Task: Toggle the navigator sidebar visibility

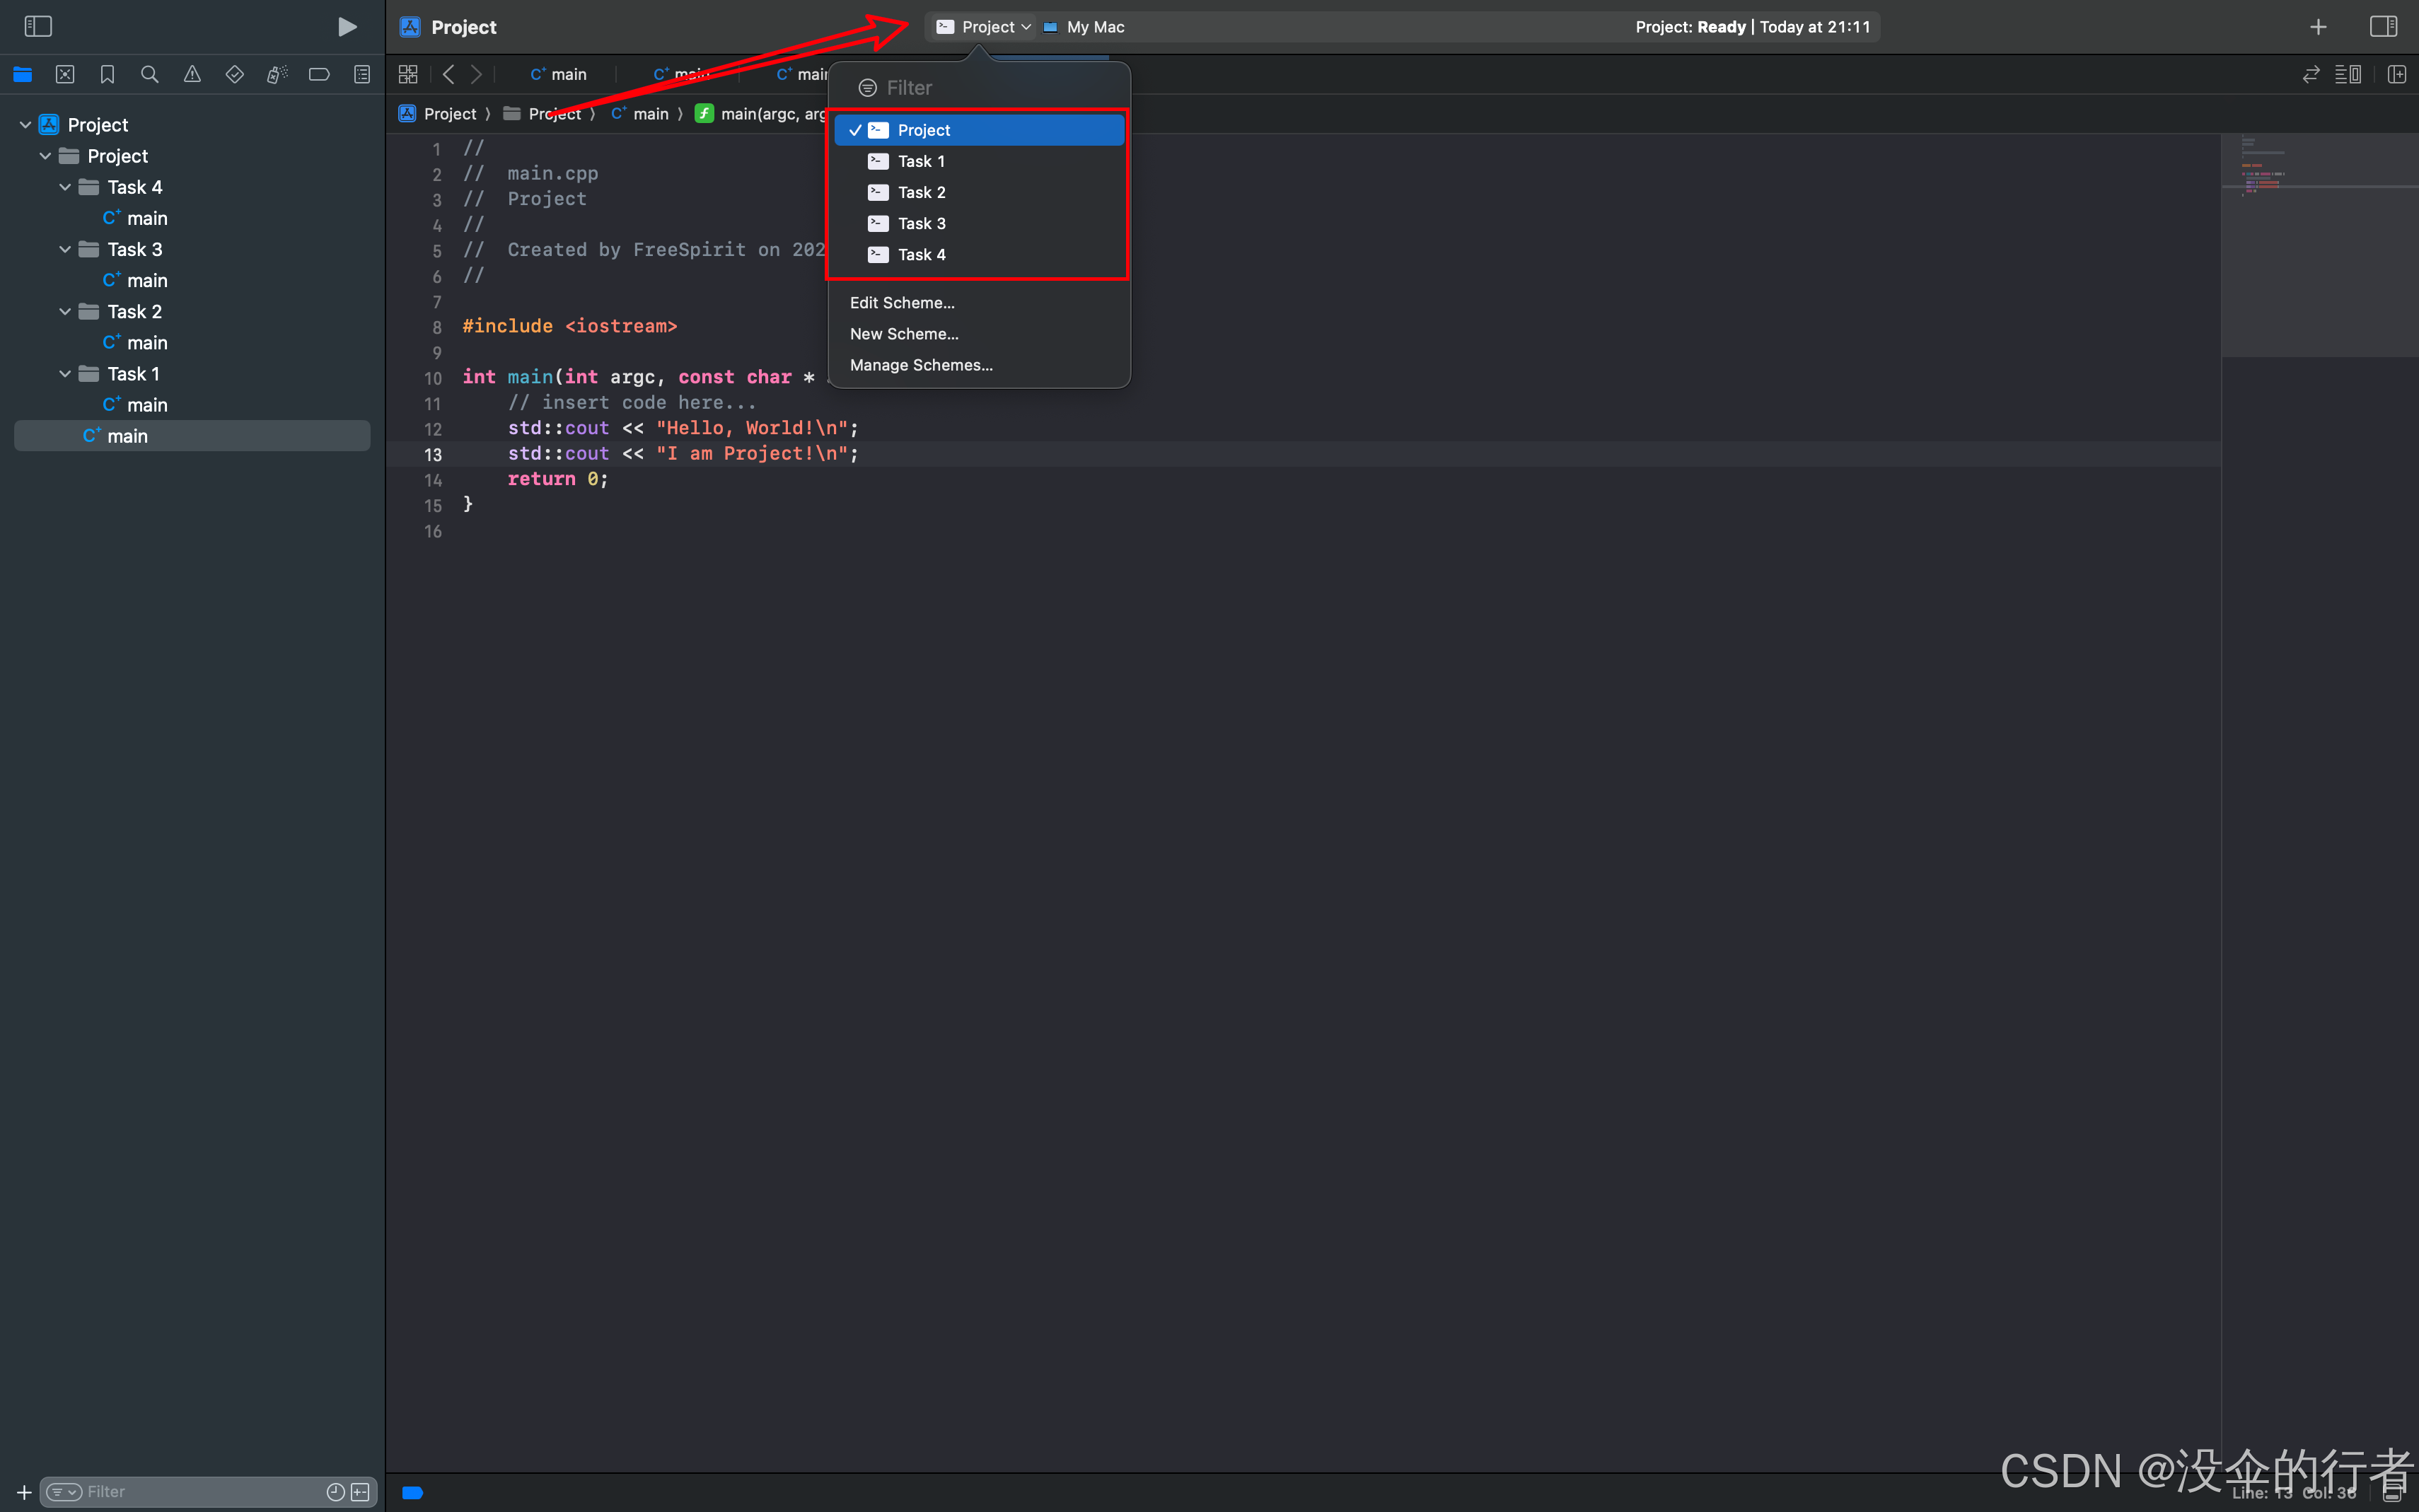Action: (x=38, y=26)
